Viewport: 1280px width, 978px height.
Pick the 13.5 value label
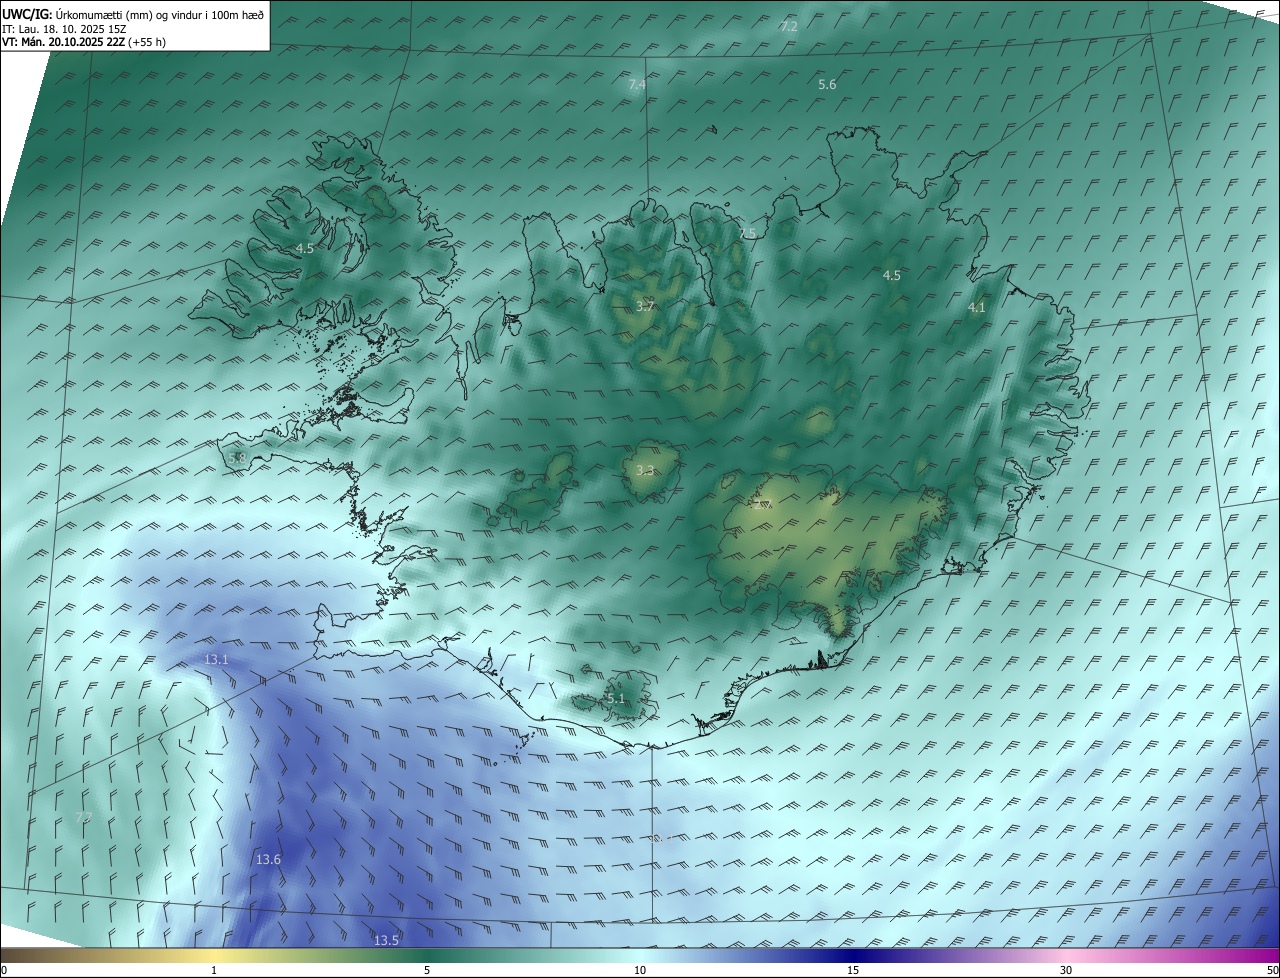pyautogui.click(x=386, y=940)
